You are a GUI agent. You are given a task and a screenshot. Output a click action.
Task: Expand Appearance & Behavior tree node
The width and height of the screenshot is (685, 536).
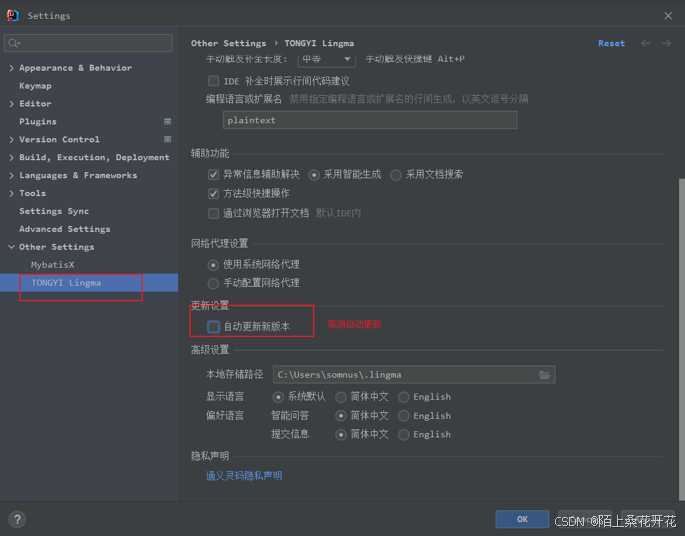(11, 68)
